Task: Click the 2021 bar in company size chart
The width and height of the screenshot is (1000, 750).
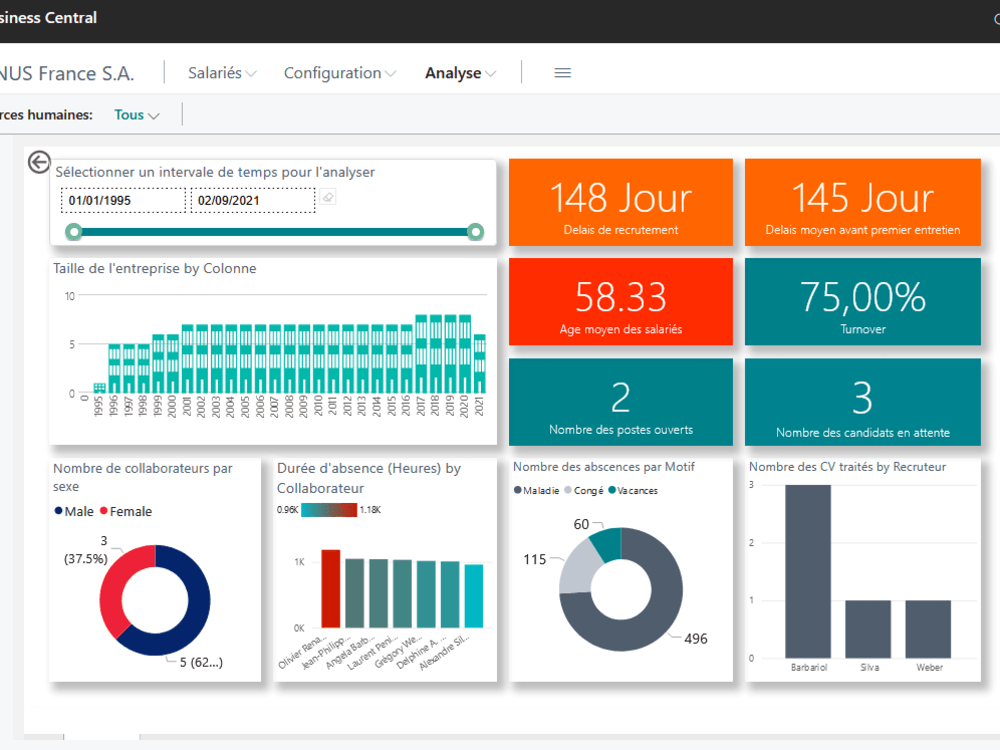Action: click(480, 364)
